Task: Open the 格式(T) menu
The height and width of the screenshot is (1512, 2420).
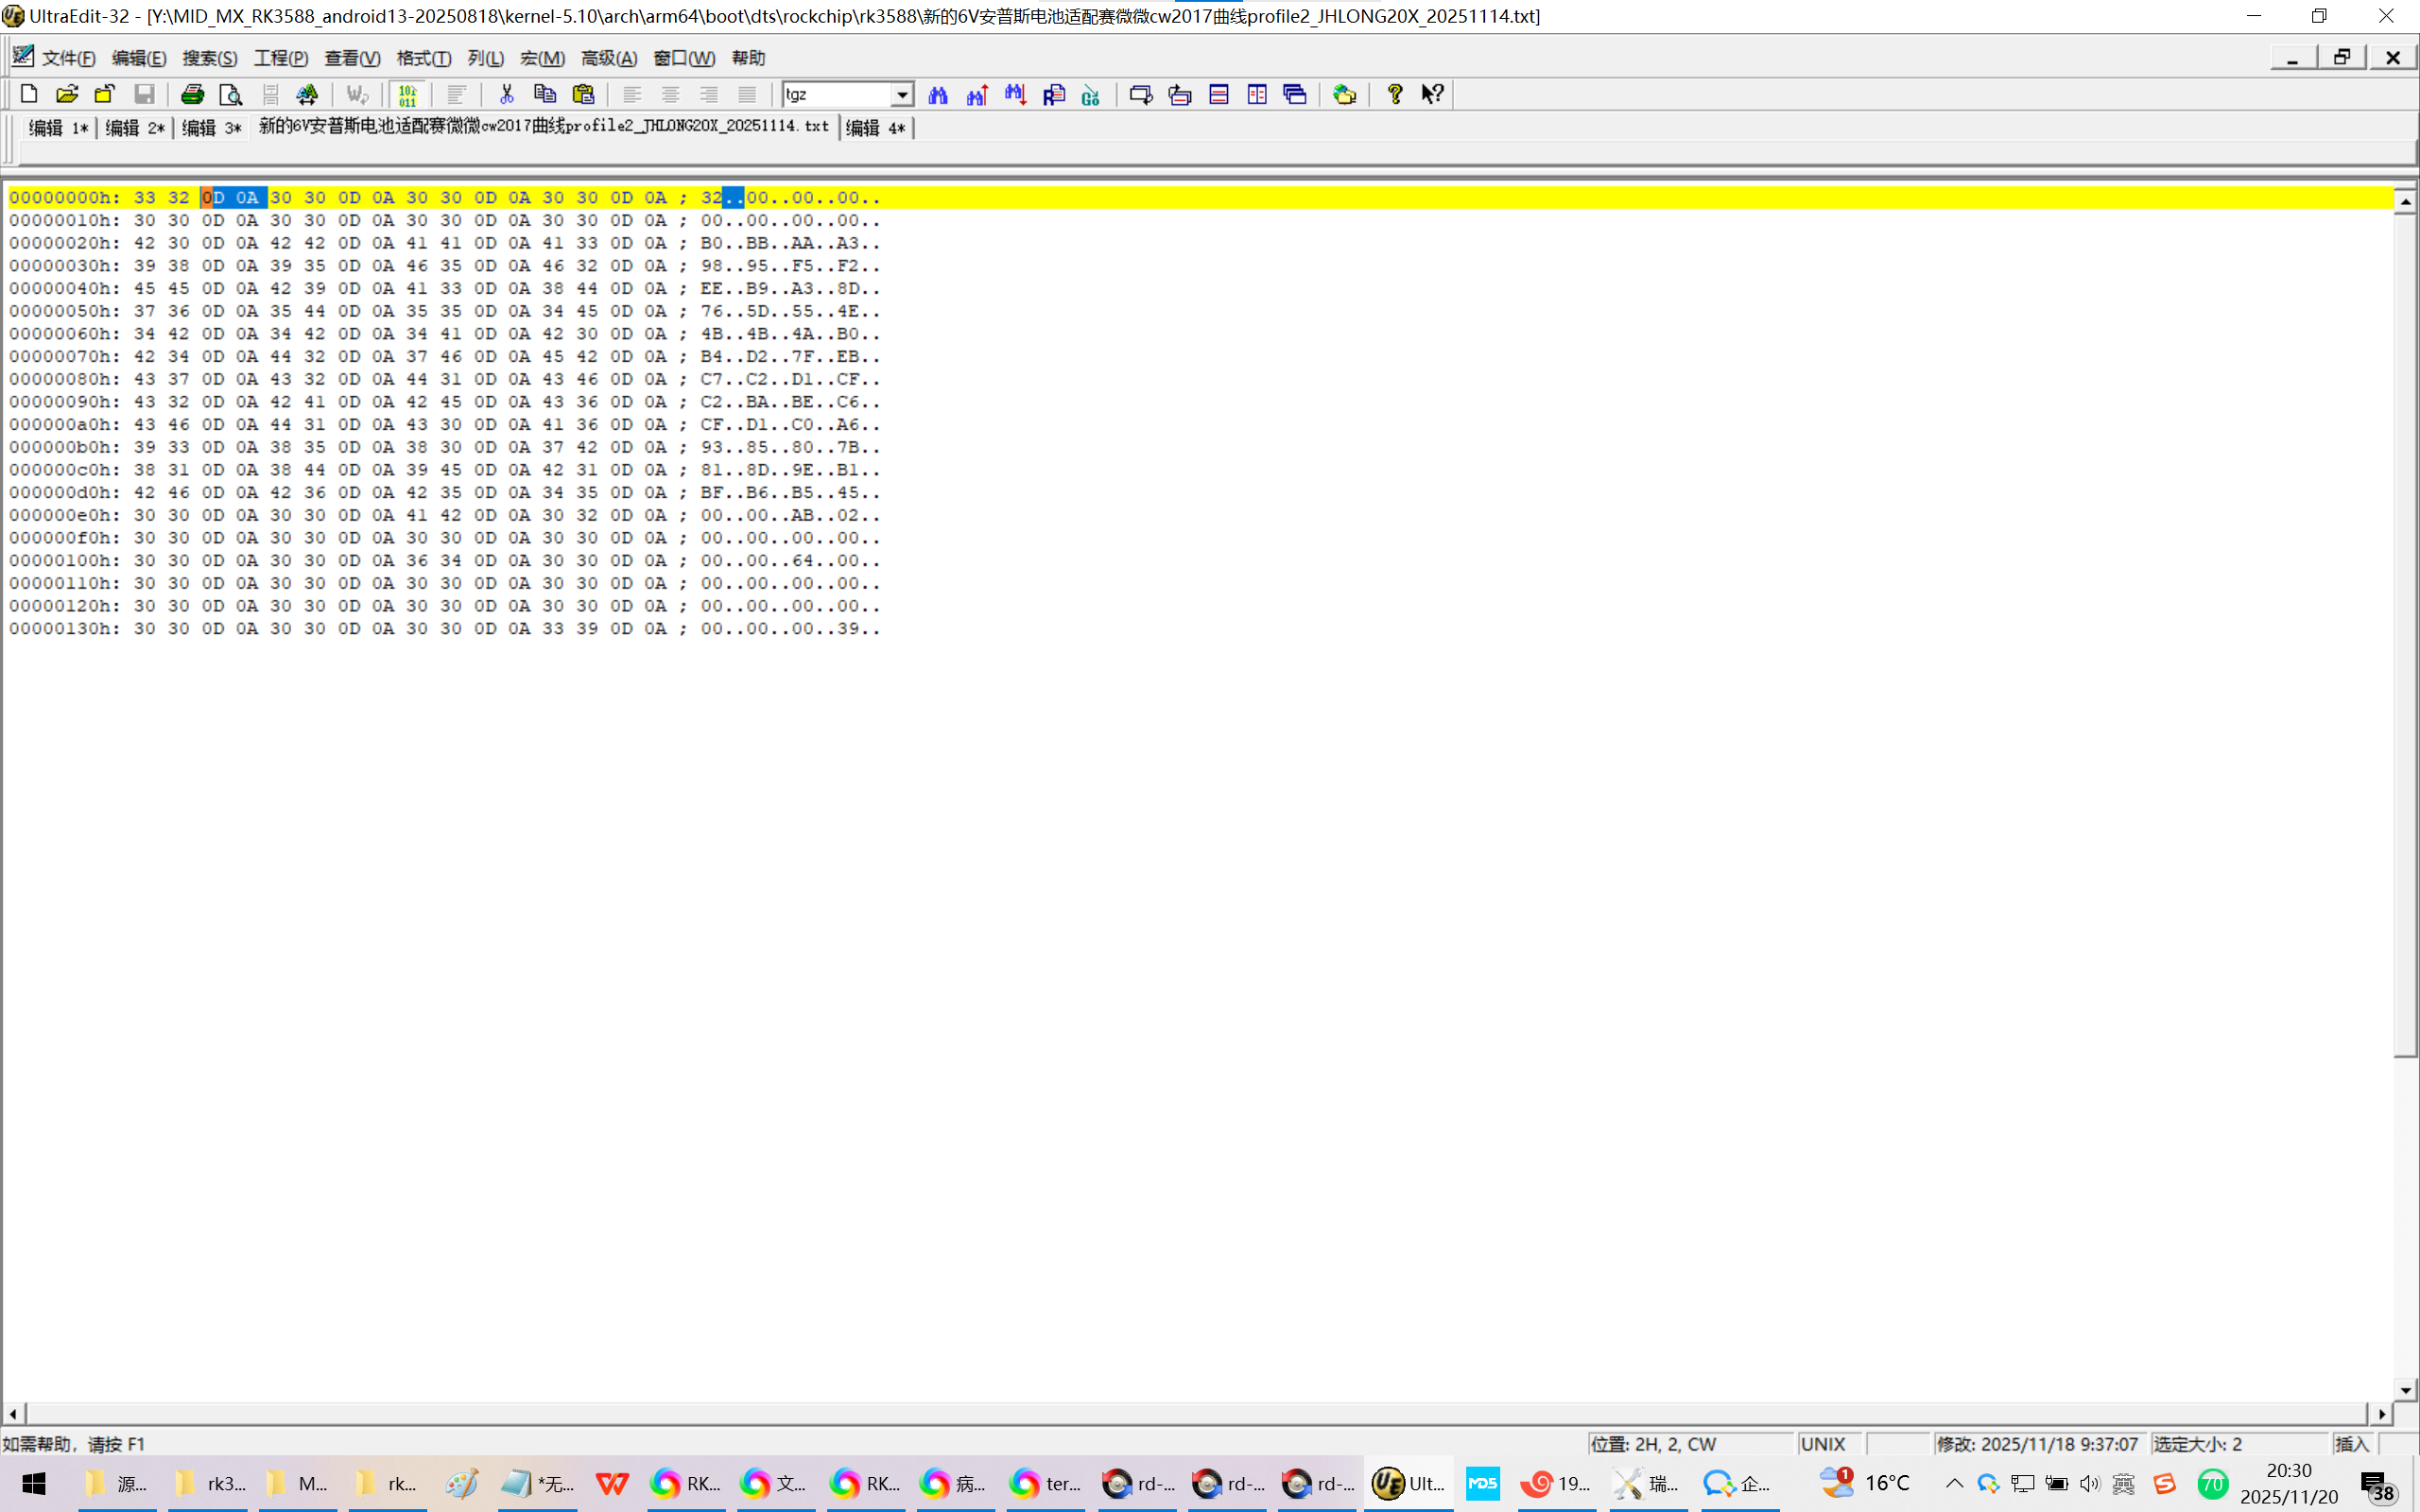Action: point(424,58)
